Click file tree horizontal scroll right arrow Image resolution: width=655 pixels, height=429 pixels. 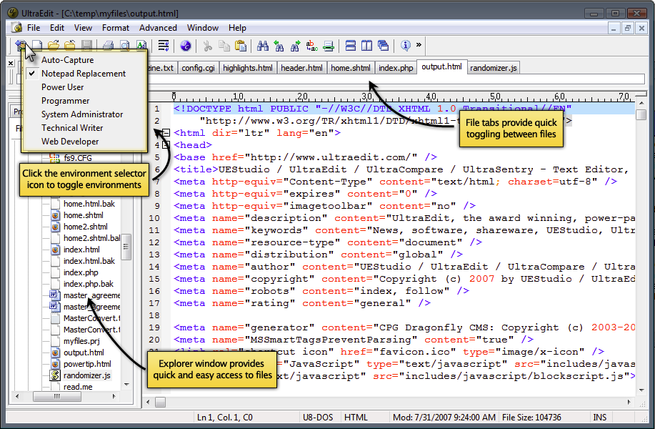(114, 396)
